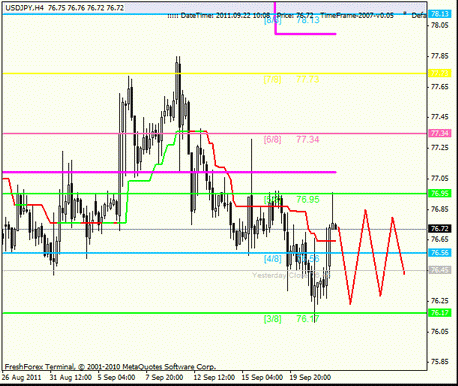Click the 76.05 price scale value
Screen dimensions: 458x386
[440, 331]
